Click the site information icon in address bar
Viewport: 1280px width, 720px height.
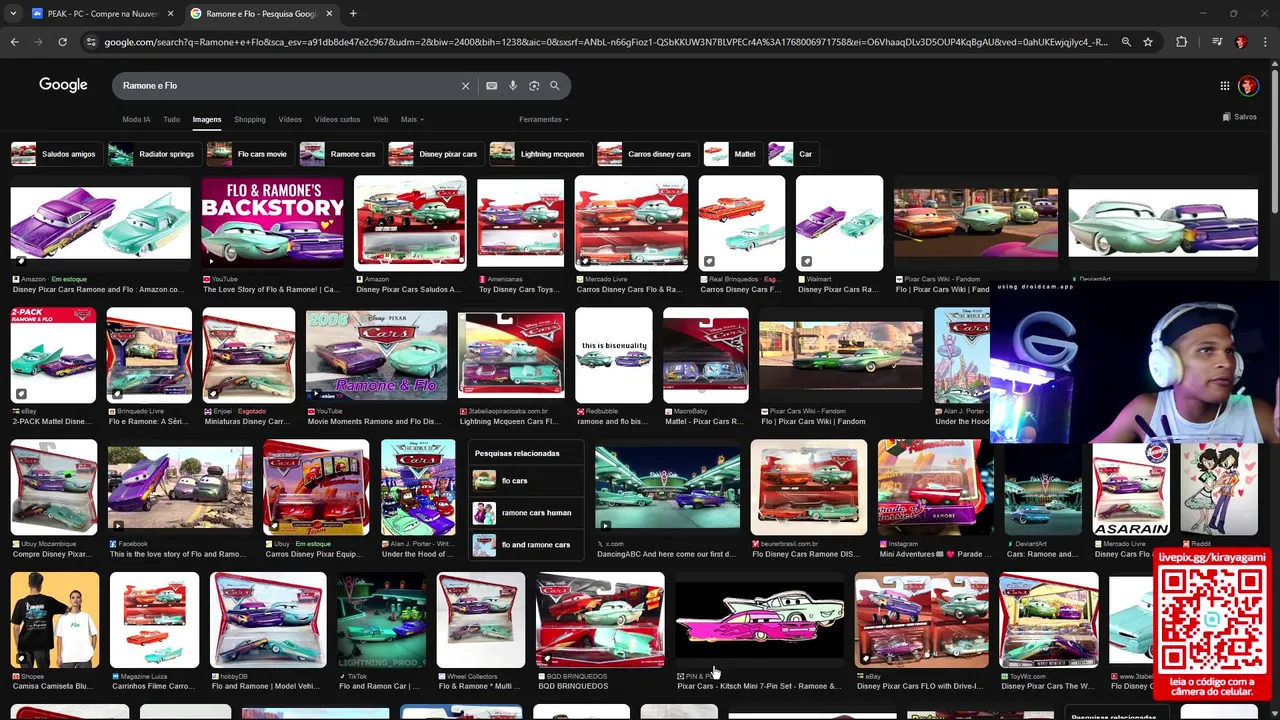[91, 42]
